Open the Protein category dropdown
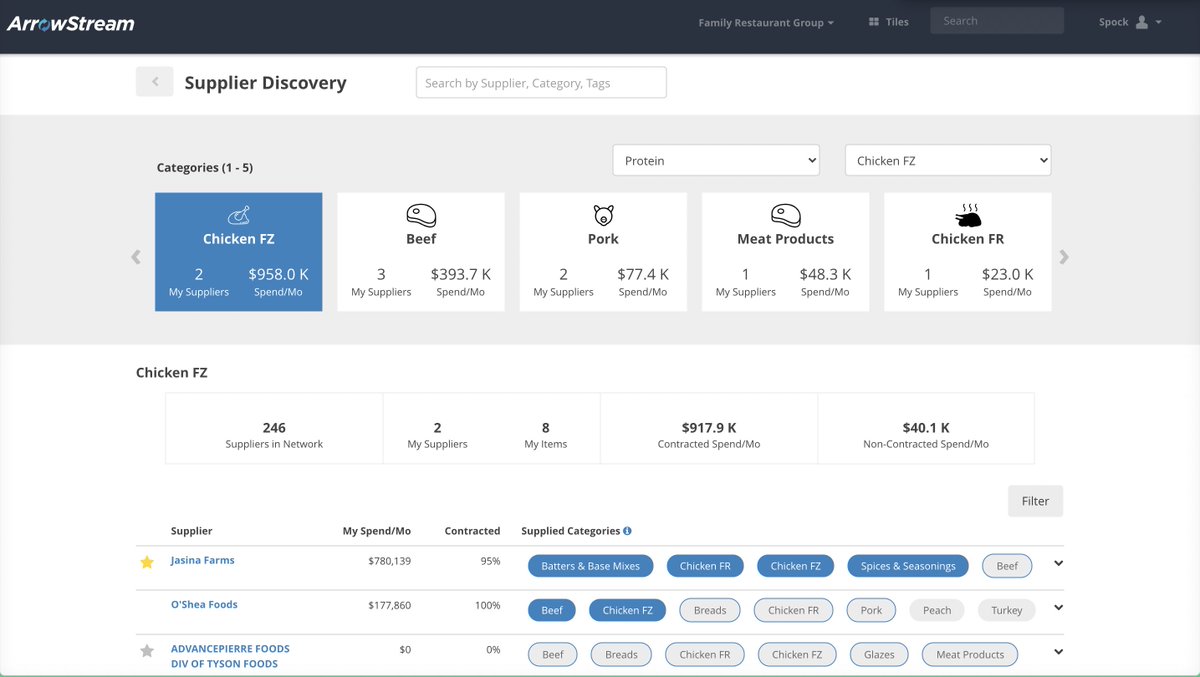This screenshot has width=1200, height=677. pyautogui.click(x=716, y=160)
